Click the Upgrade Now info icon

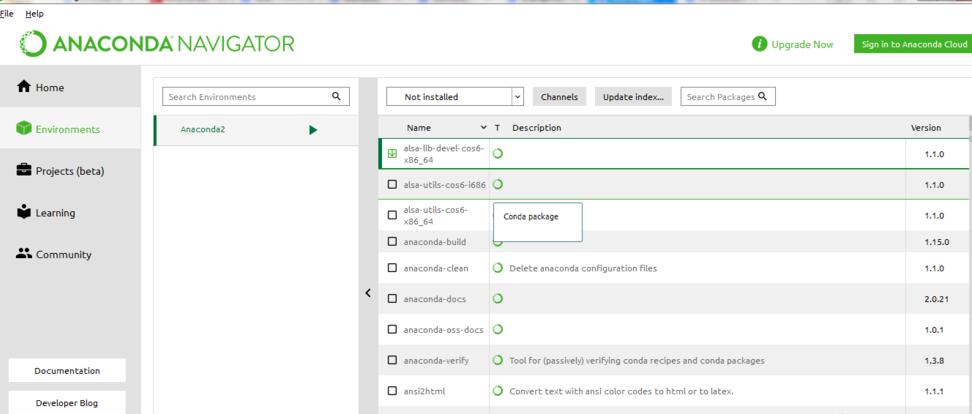[760, 44]
